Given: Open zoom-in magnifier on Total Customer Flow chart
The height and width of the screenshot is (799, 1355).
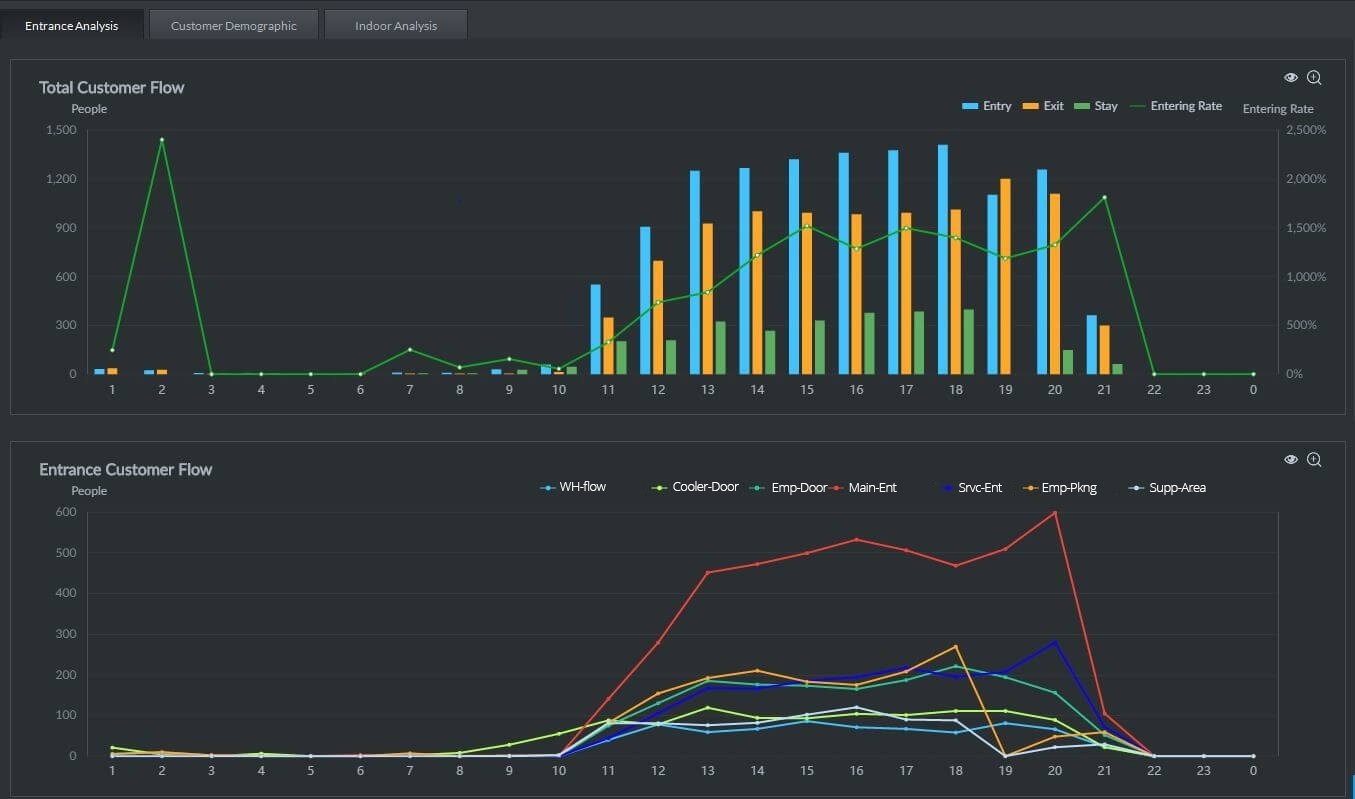Looking at the screenshot, I should (x=1314, y=77).
